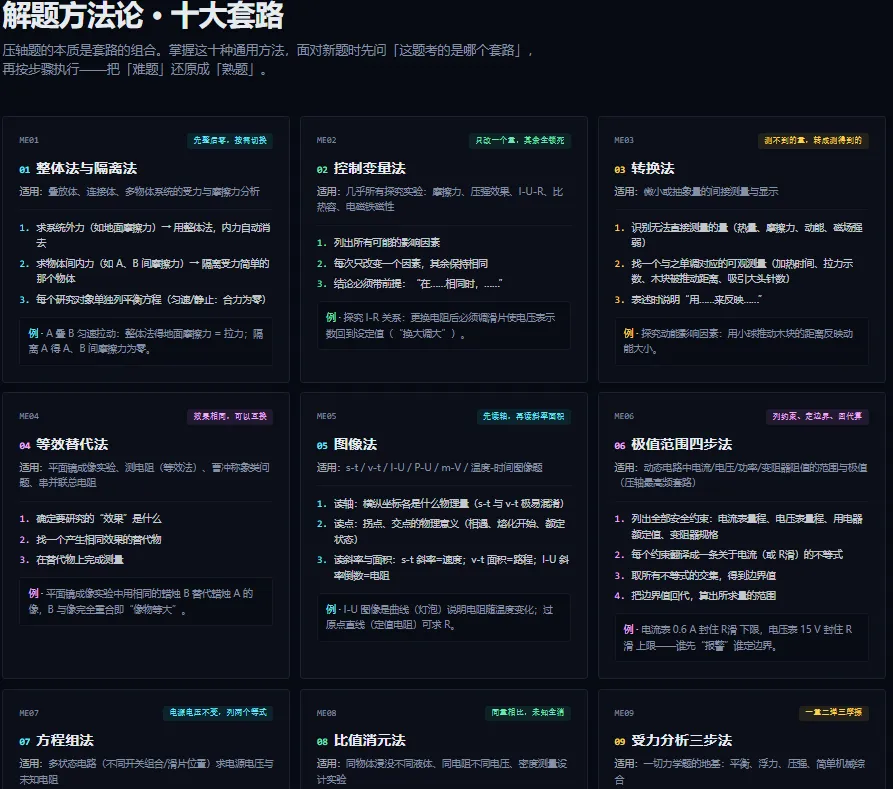Click the 适用 line 同物体浸没不同液体
The image size is (893, 789).
(442, 771)
